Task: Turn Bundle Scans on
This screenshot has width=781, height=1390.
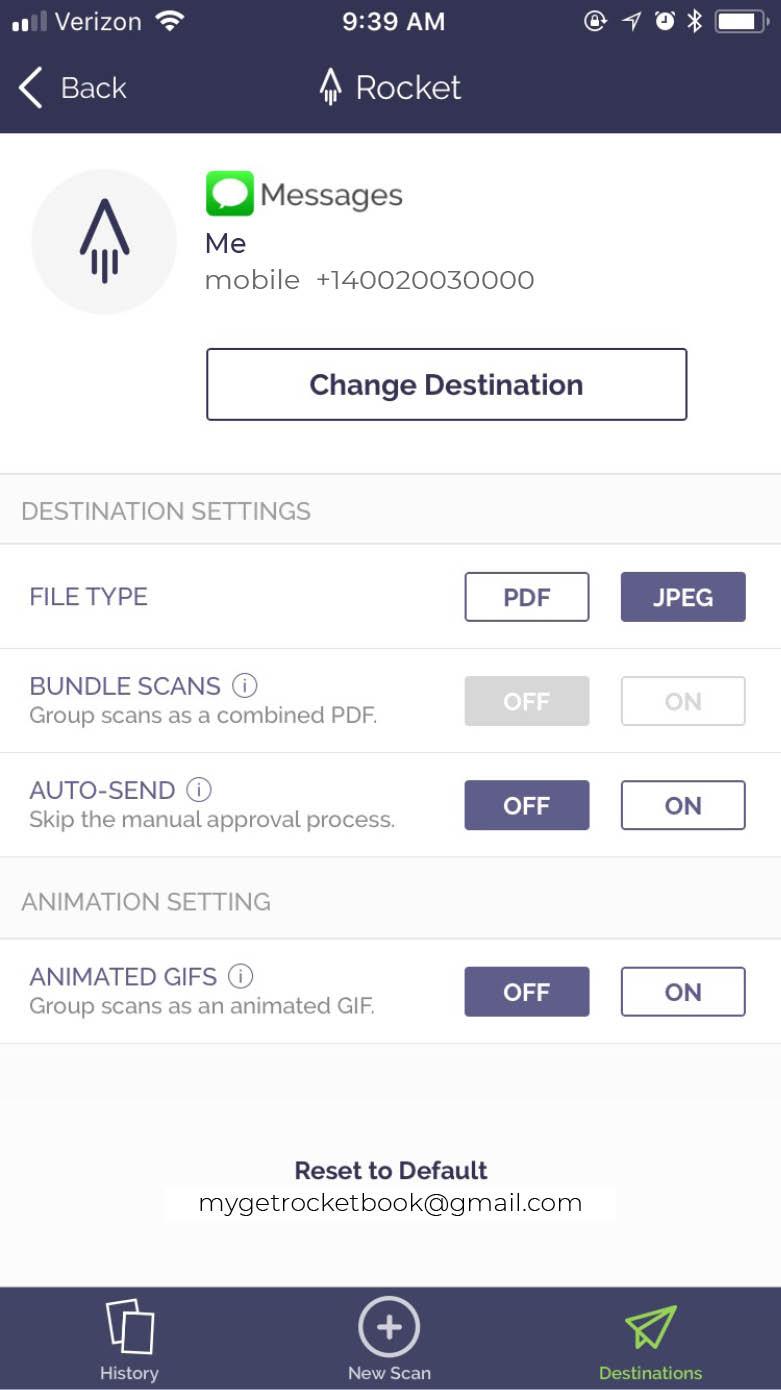Action: pos(683,701)
